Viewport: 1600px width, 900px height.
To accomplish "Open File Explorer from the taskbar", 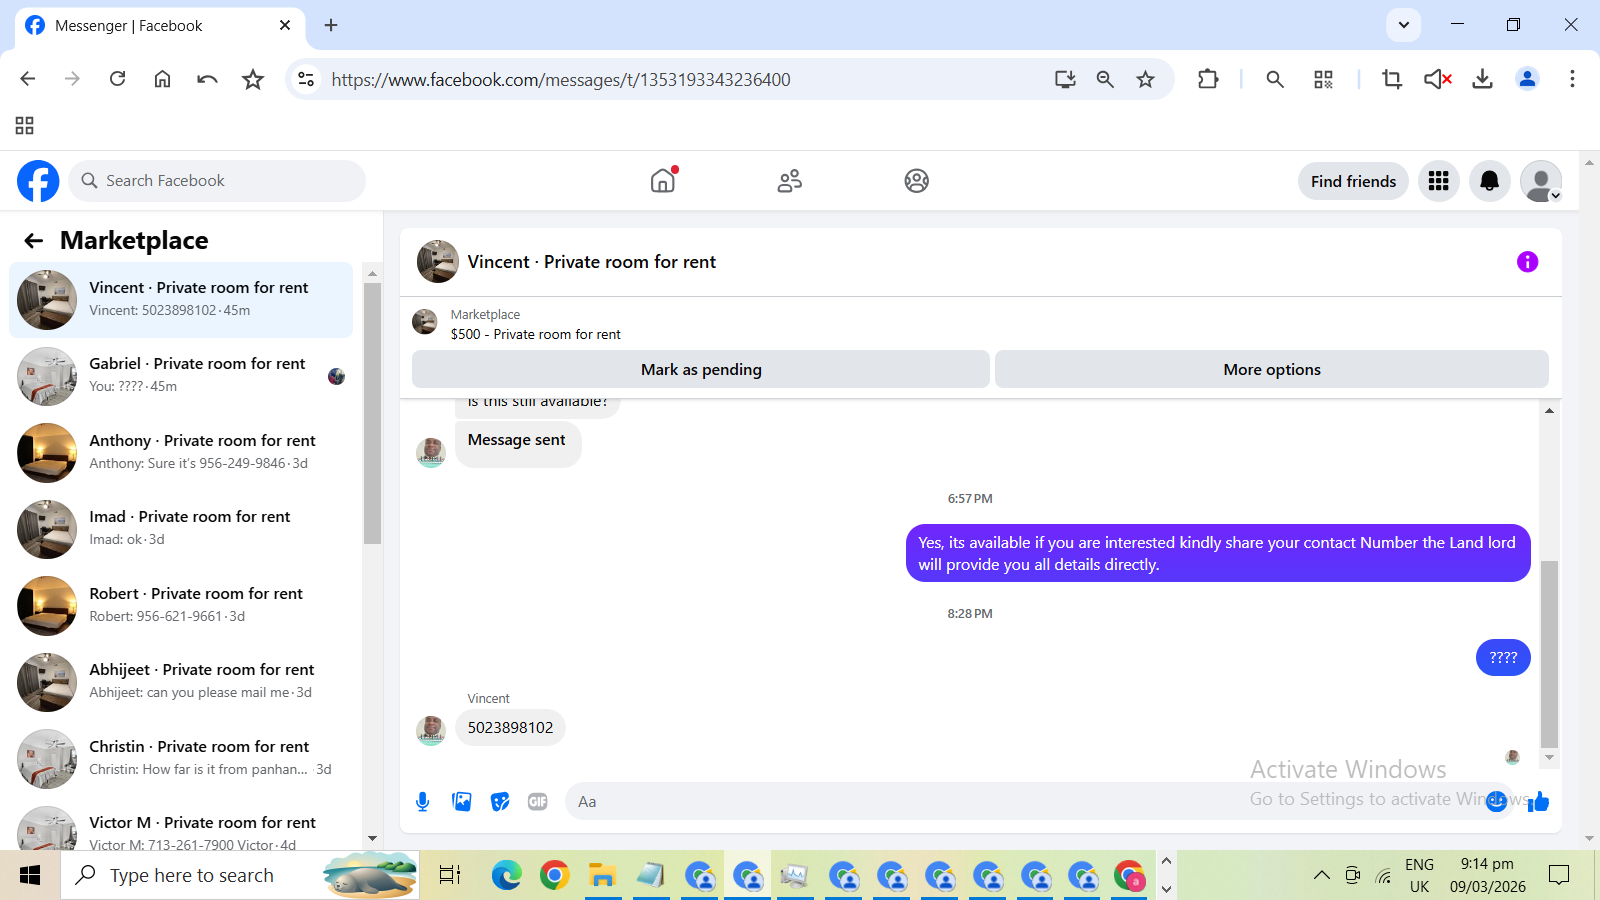I will pos(602,876).
